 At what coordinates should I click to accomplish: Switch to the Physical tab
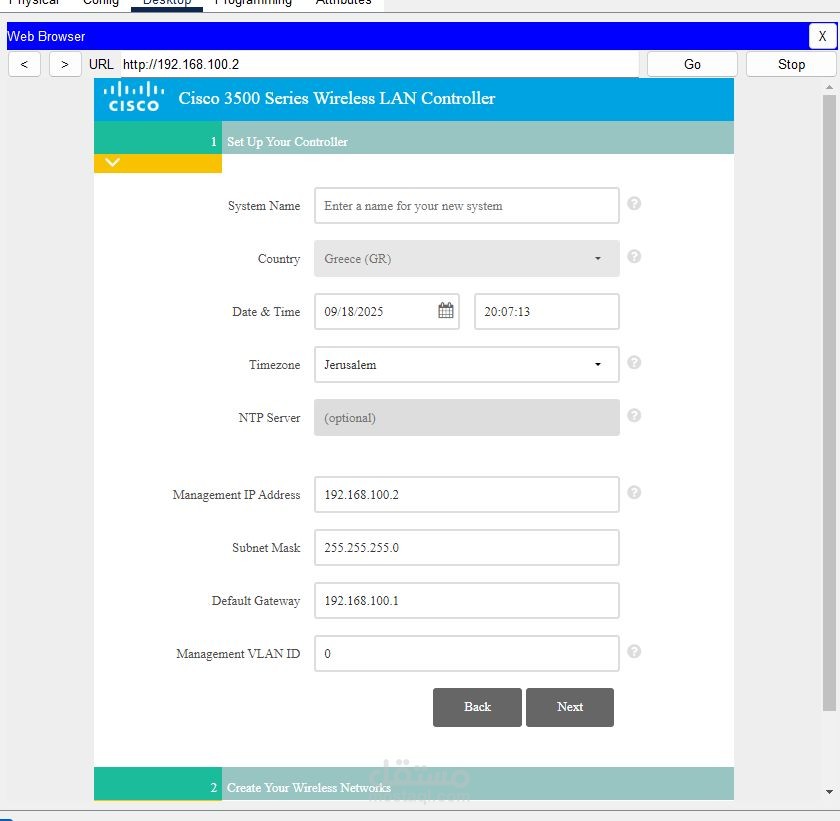[34, 3]
